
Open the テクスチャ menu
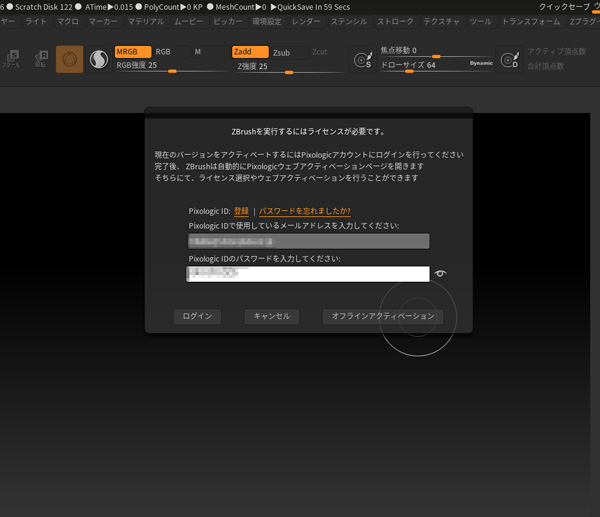pos(442,22)
